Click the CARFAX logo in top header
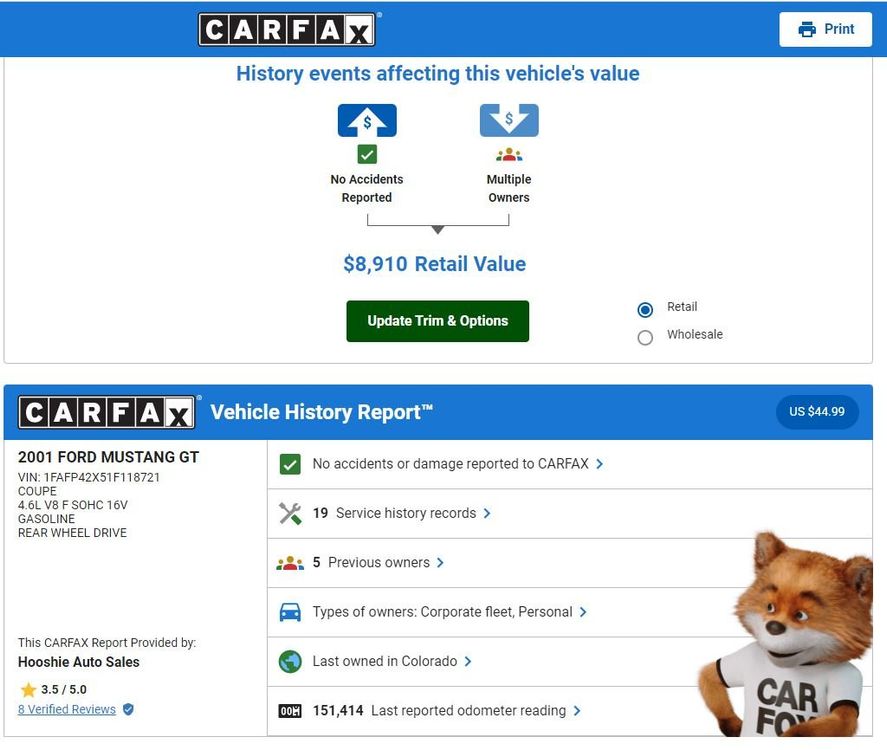 [287, 29]
